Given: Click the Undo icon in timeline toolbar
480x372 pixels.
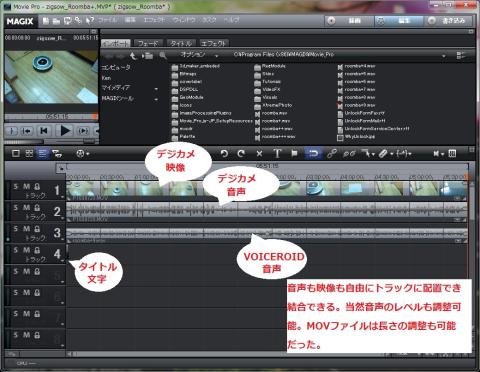Looking at the screenshot, I should click(x=224, y=154).
